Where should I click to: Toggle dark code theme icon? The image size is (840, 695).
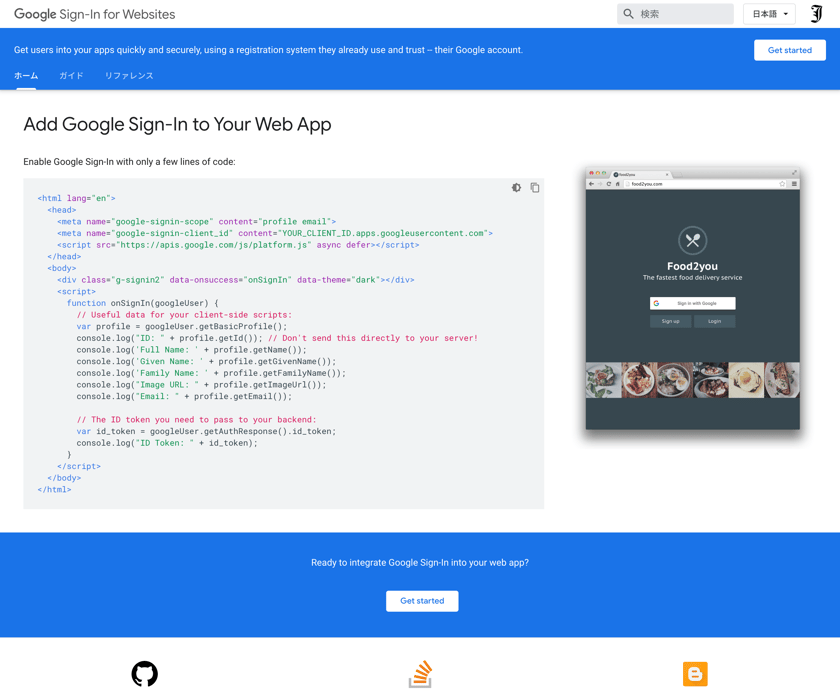(x=516, y=188)
